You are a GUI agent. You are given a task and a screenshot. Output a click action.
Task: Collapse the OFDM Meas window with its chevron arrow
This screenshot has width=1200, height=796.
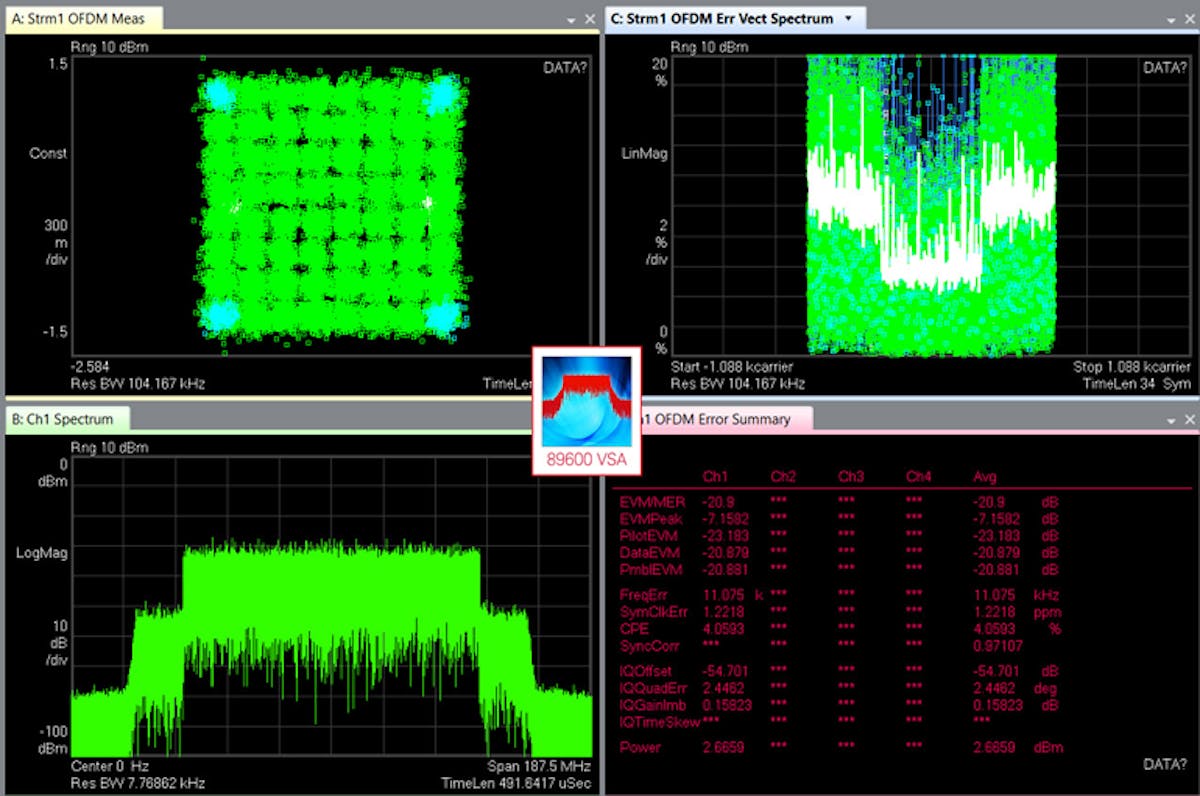(573, 18)
